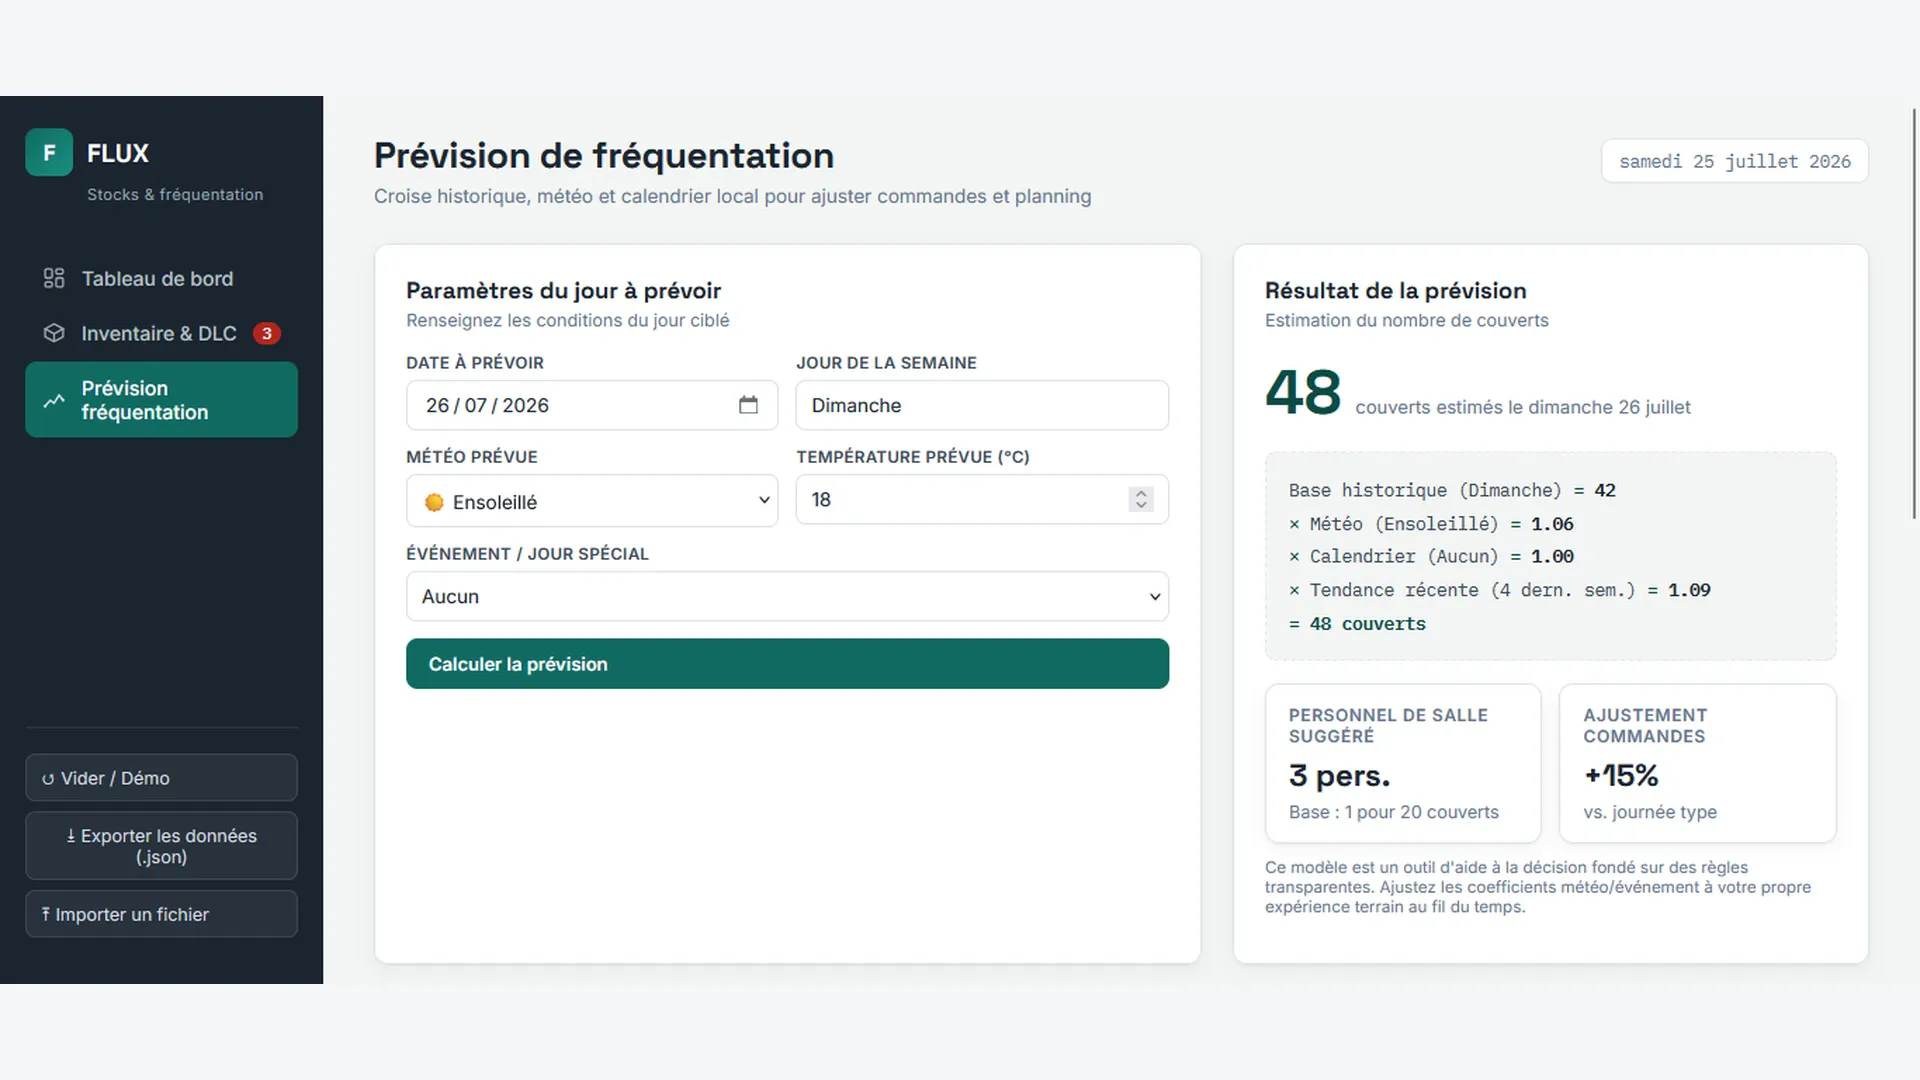Click 'Résultat de la prévision' heading

pos(1396,291)
